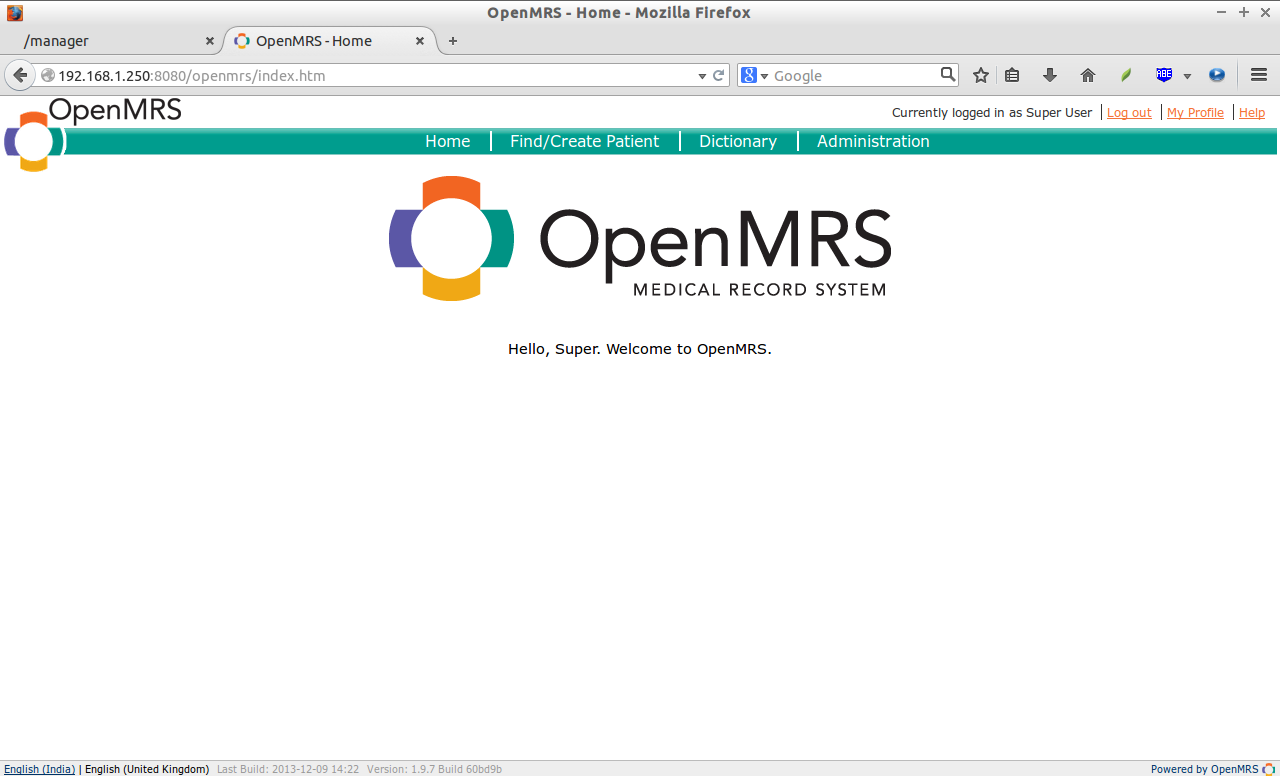
Task: Click the large OpenMRS center logo
Action: [x=640, y=238]
